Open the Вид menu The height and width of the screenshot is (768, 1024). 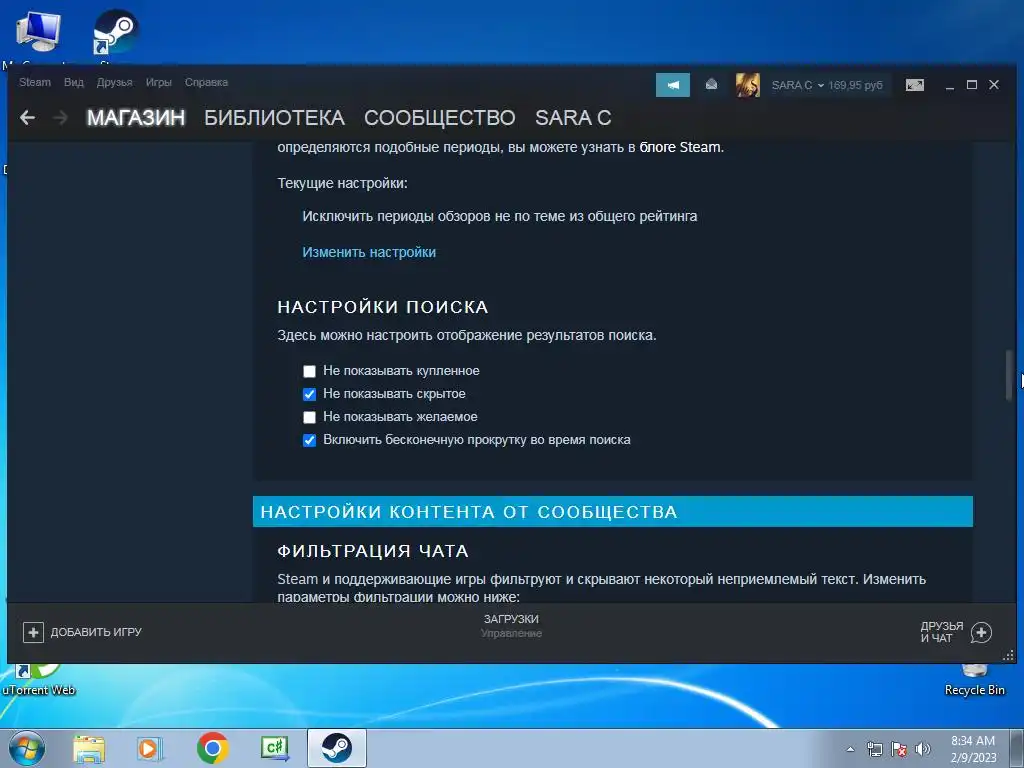coord(74,82)
